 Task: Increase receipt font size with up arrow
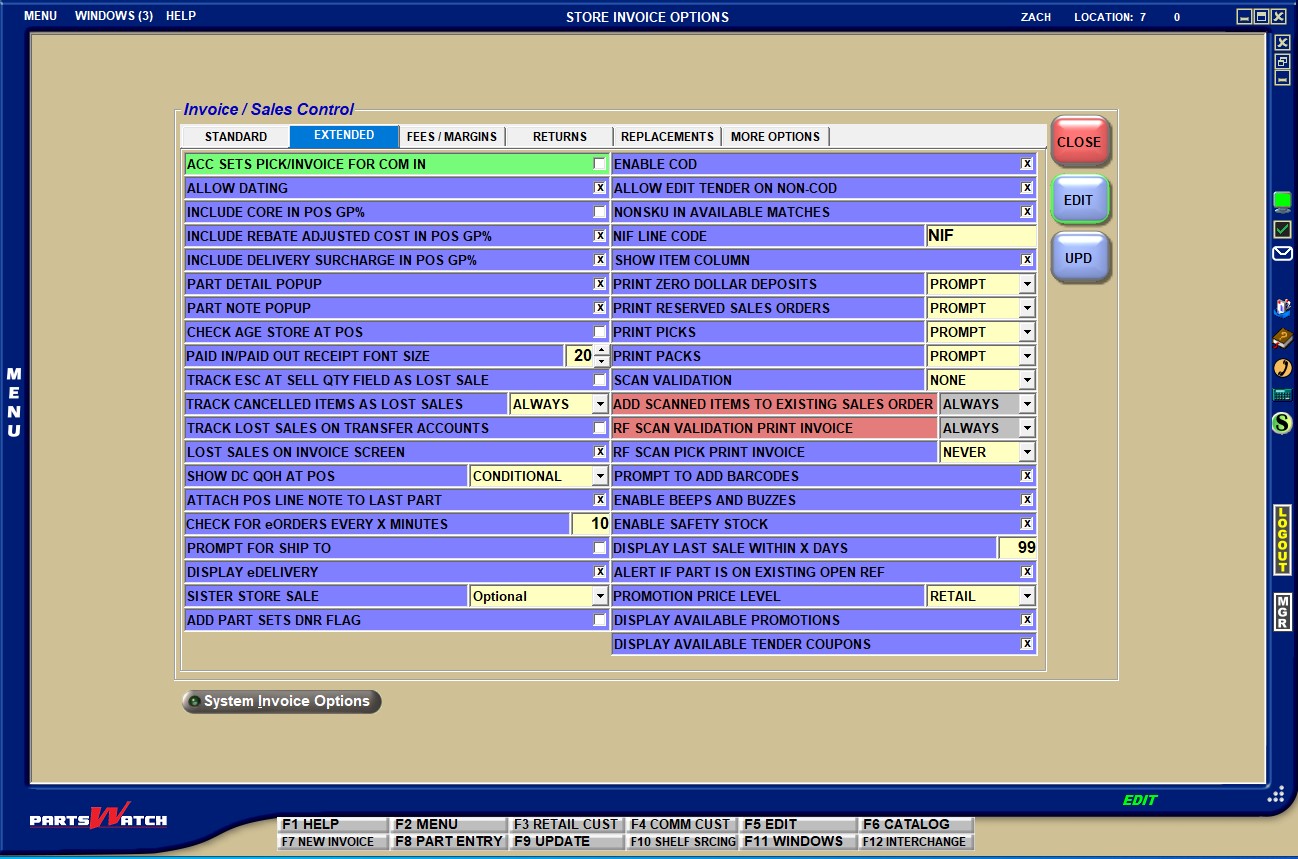tap(601, 350)
